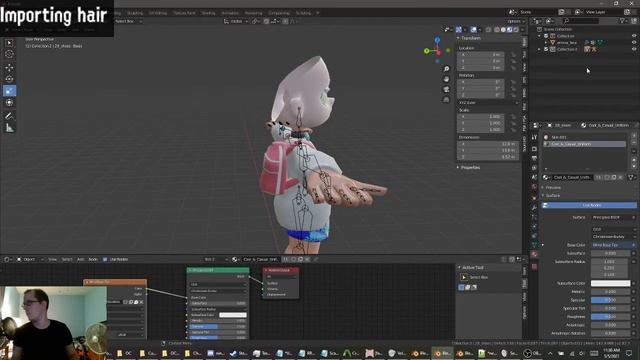Toggle Use Nodes checkbox in node editor header
The width and height of the screenshot is (640, 360).
pyautogui.click(x=105, y=260)
